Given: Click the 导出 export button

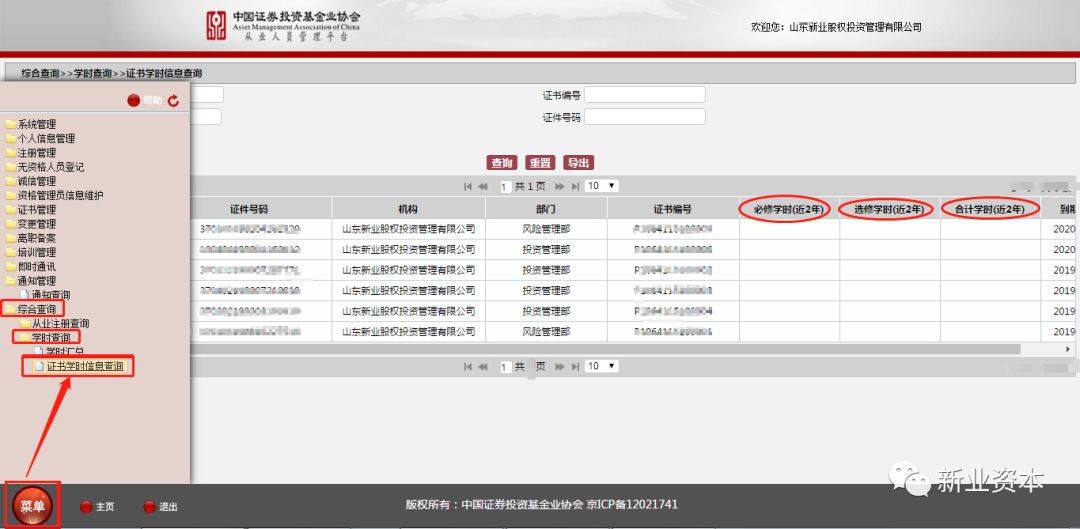Looking at the screenshot, I should [579, 163].
